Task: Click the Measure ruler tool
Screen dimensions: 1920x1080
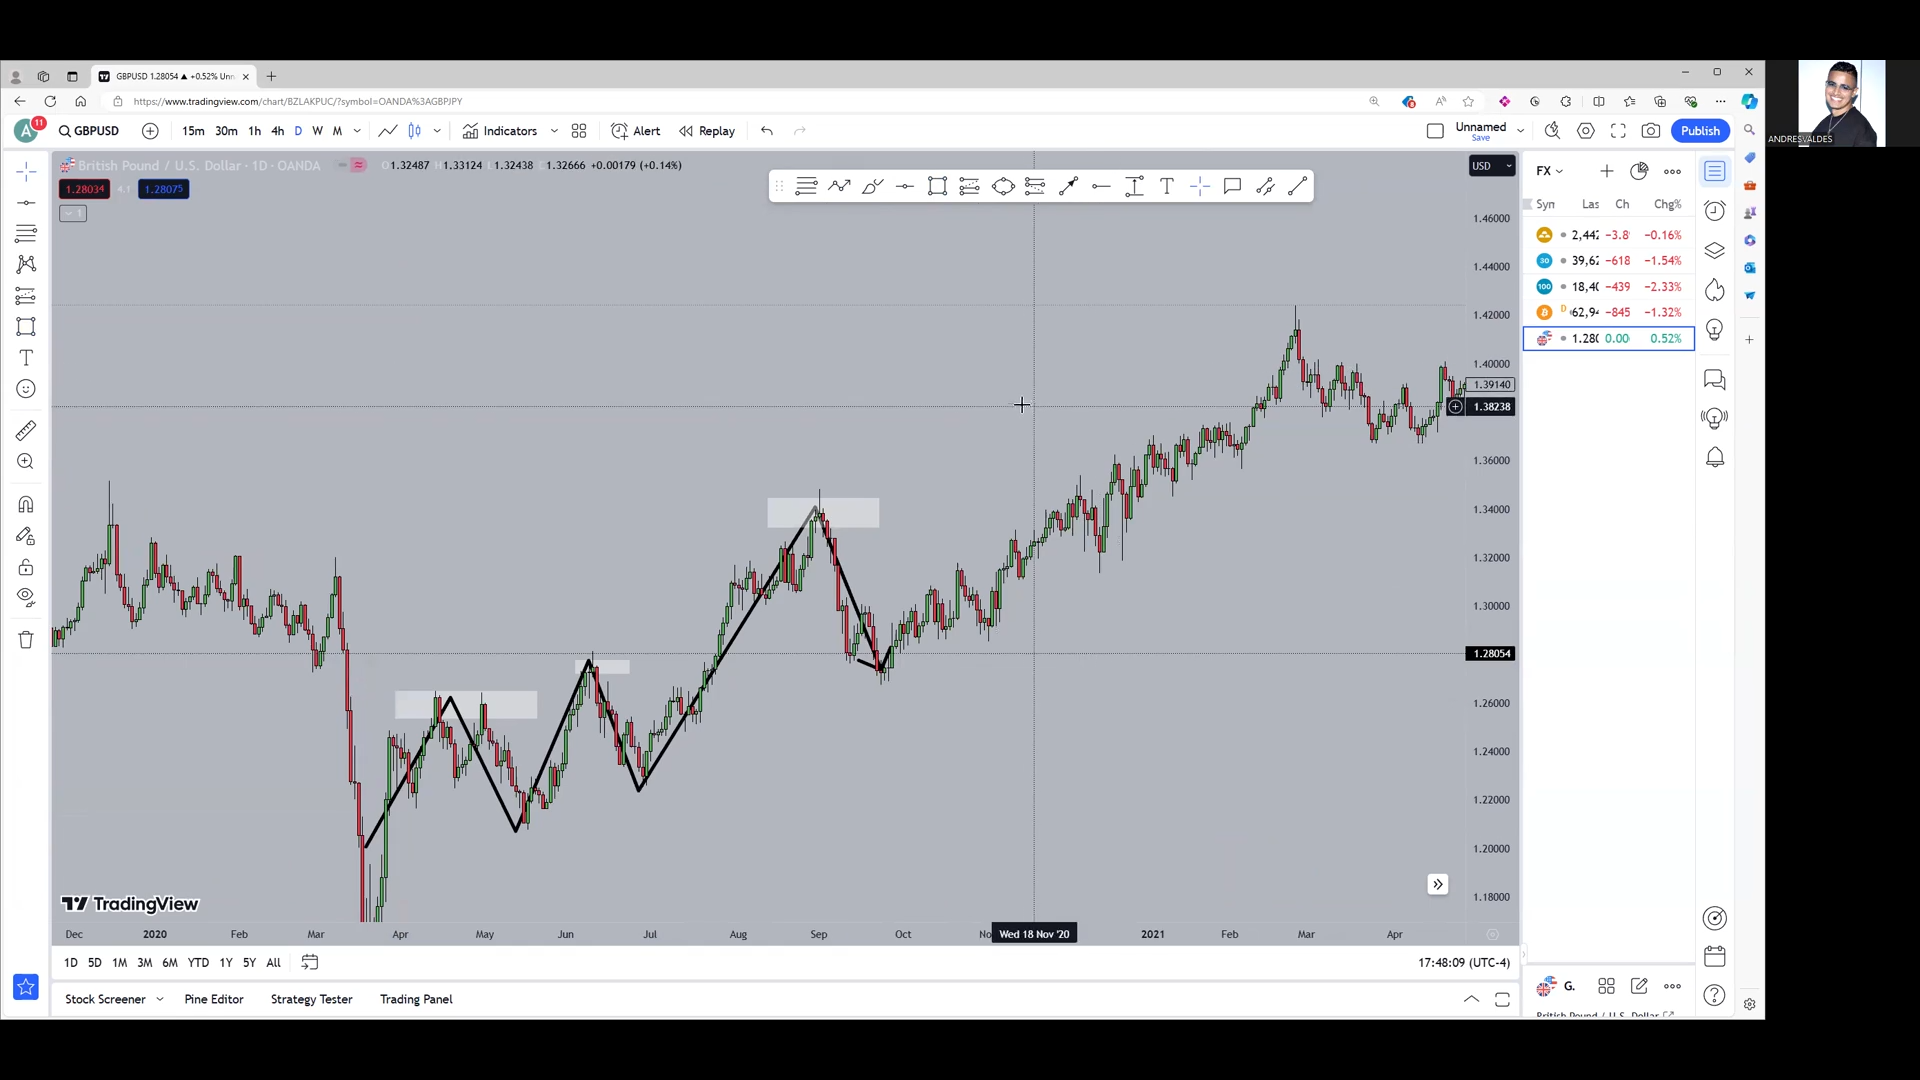Action: [26, 431]
